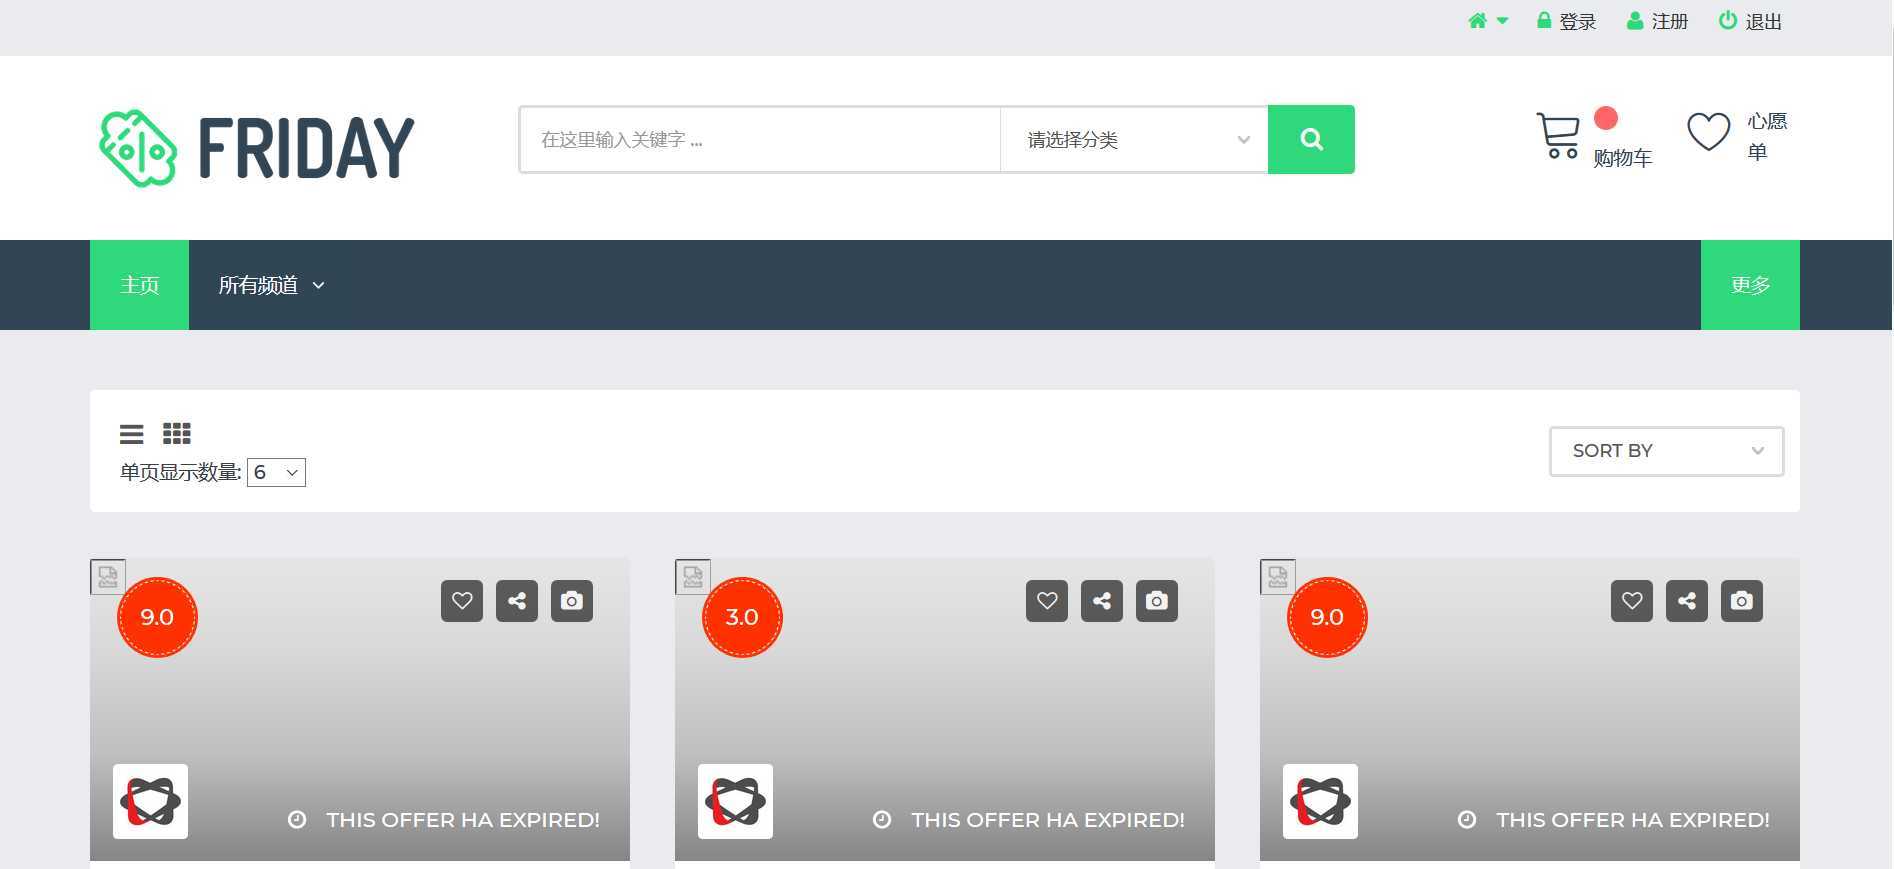Open the 心愿单 wishlist text
Viewport: 1894px width, 869px height.
(1767, 136)
